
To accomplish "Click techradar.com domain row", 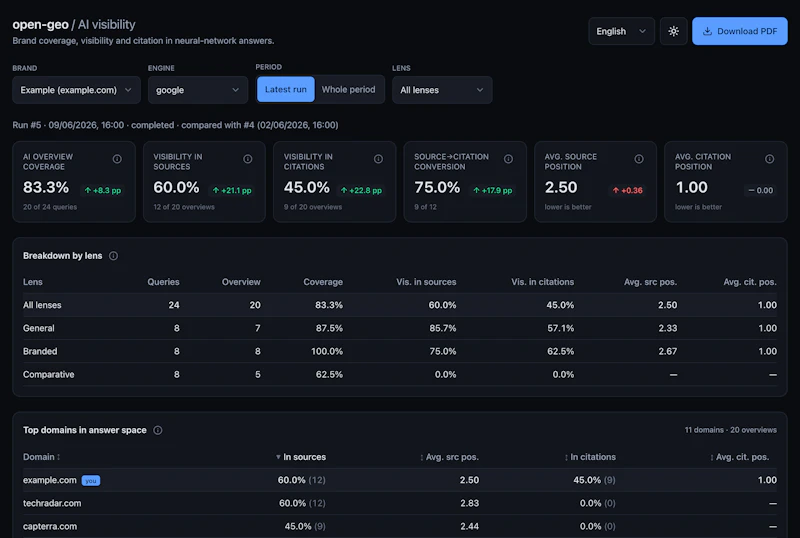I will pos(399,503).
